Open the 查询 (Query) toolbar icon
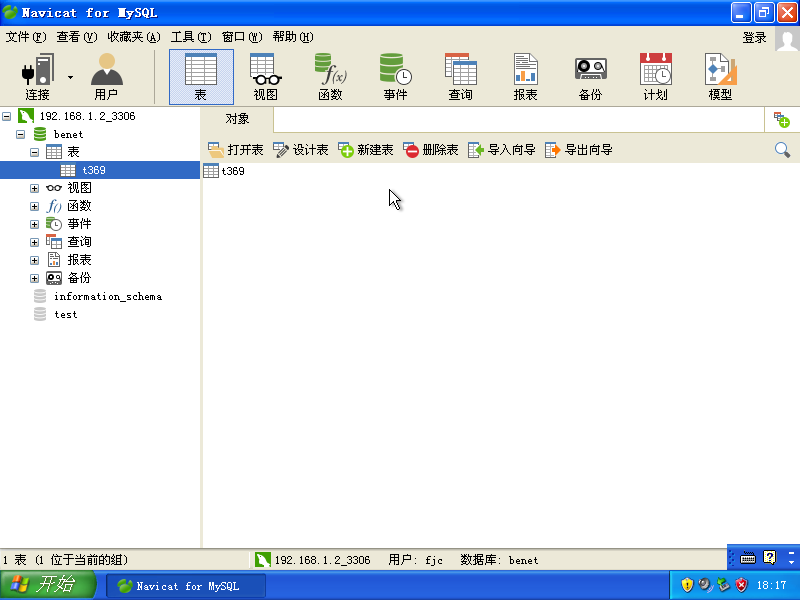This screenshot has width=800, height=600. [460, 77]
